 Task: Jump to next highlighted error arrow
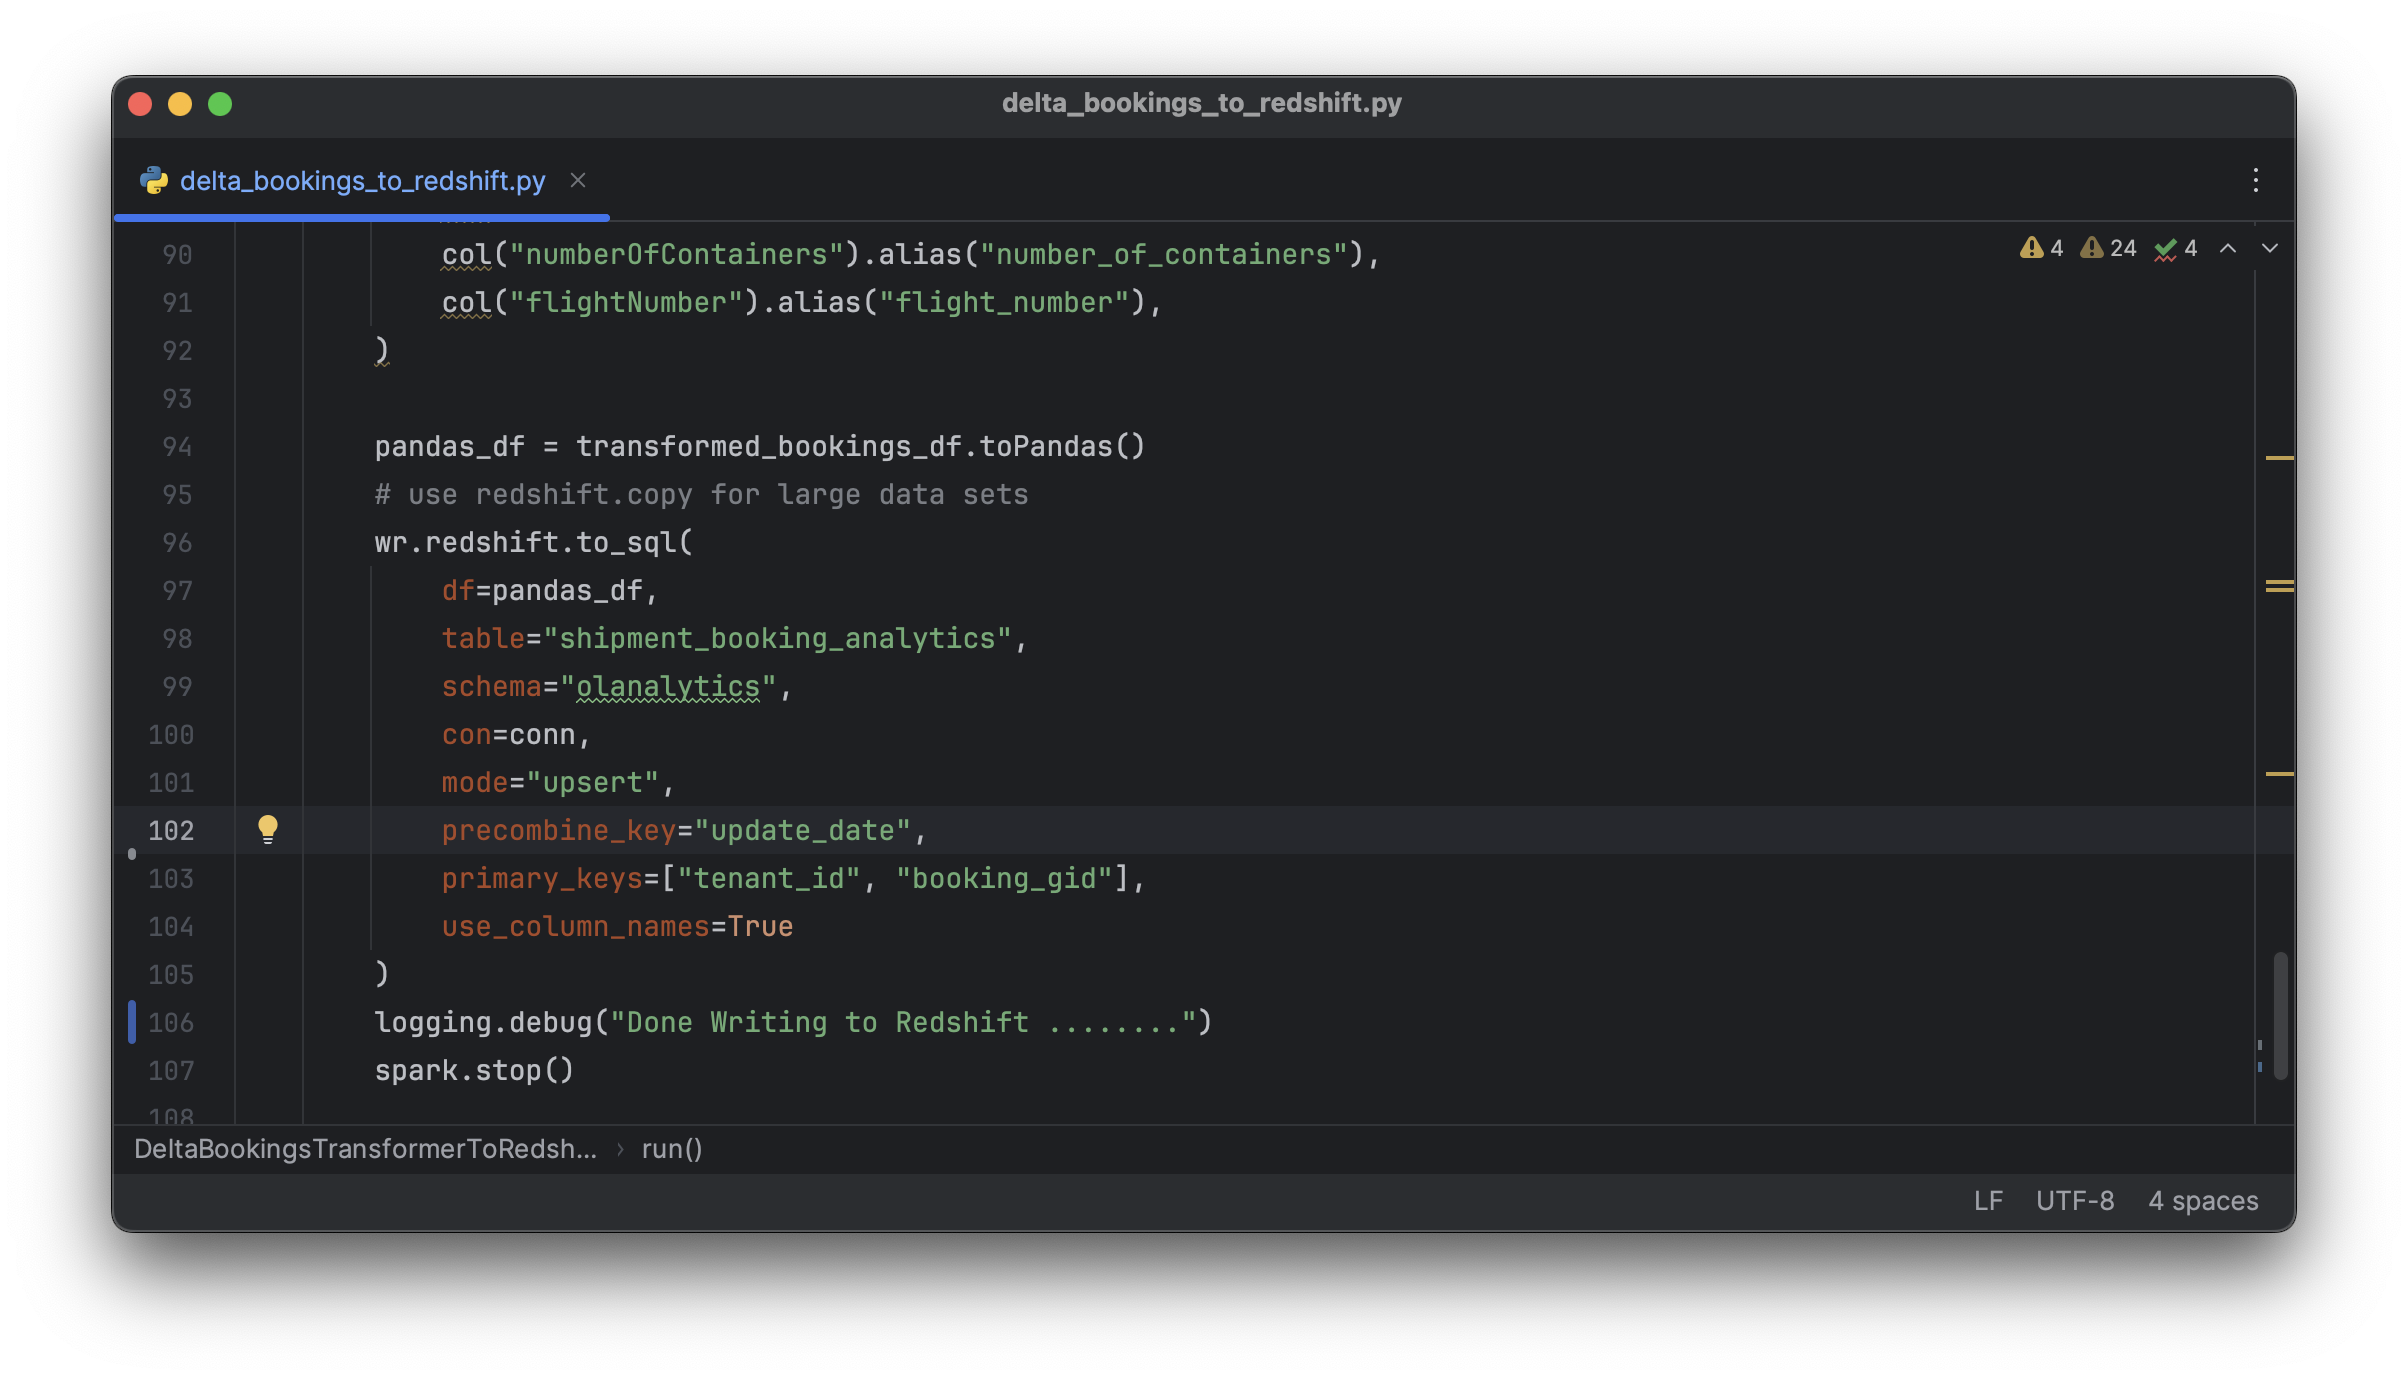tap(2270, 248)
